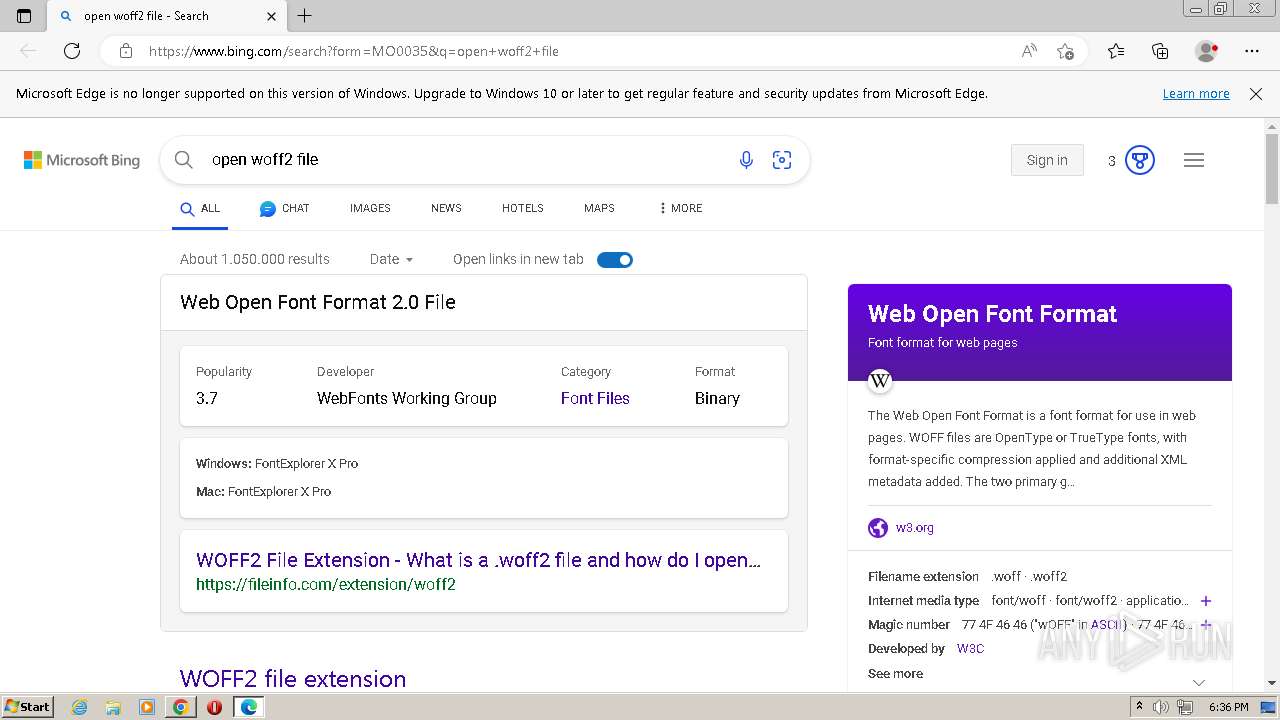Expand the Internet media type plus

pyautogui.click(x=1206, y=601)
